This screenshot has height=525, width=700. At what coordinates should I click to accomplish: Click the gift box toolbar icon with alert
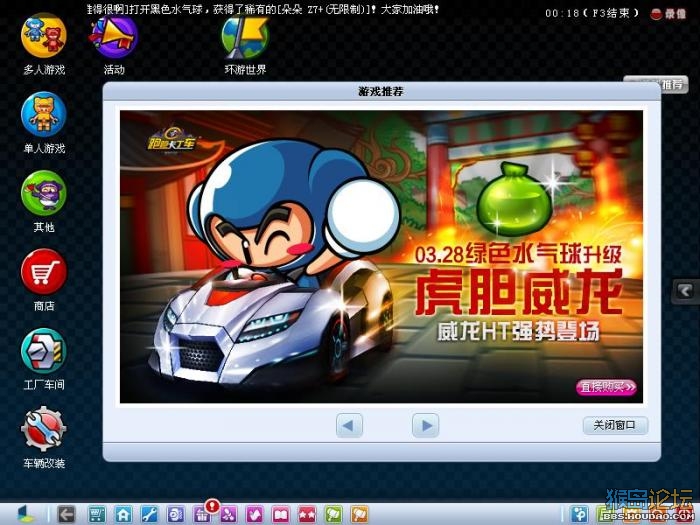(202, 513)
